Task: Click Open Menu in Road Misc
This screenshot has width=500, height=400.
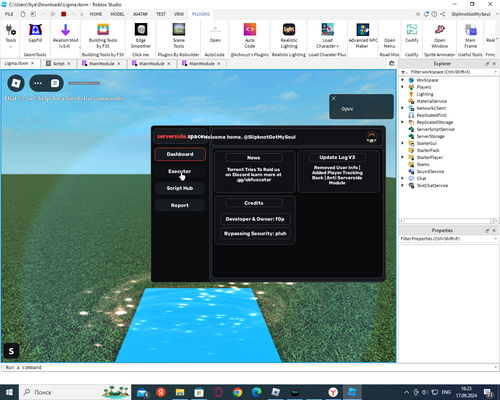Action: (x=389, y=43)
